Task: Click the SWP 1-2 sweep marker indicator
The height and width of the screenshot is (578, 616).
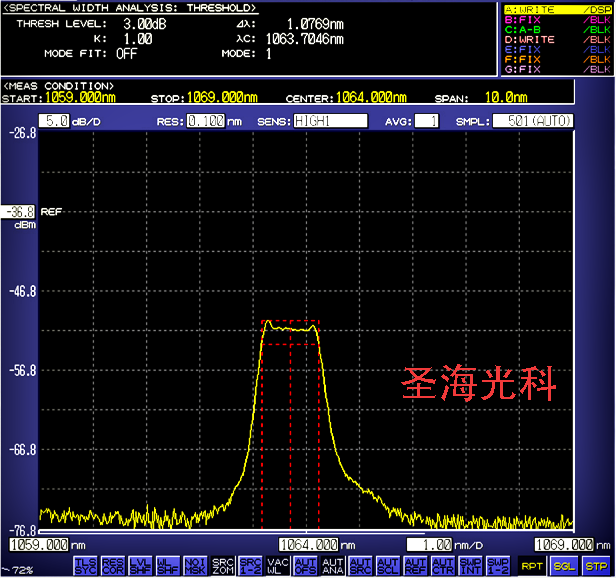Action: pos(498,566)
